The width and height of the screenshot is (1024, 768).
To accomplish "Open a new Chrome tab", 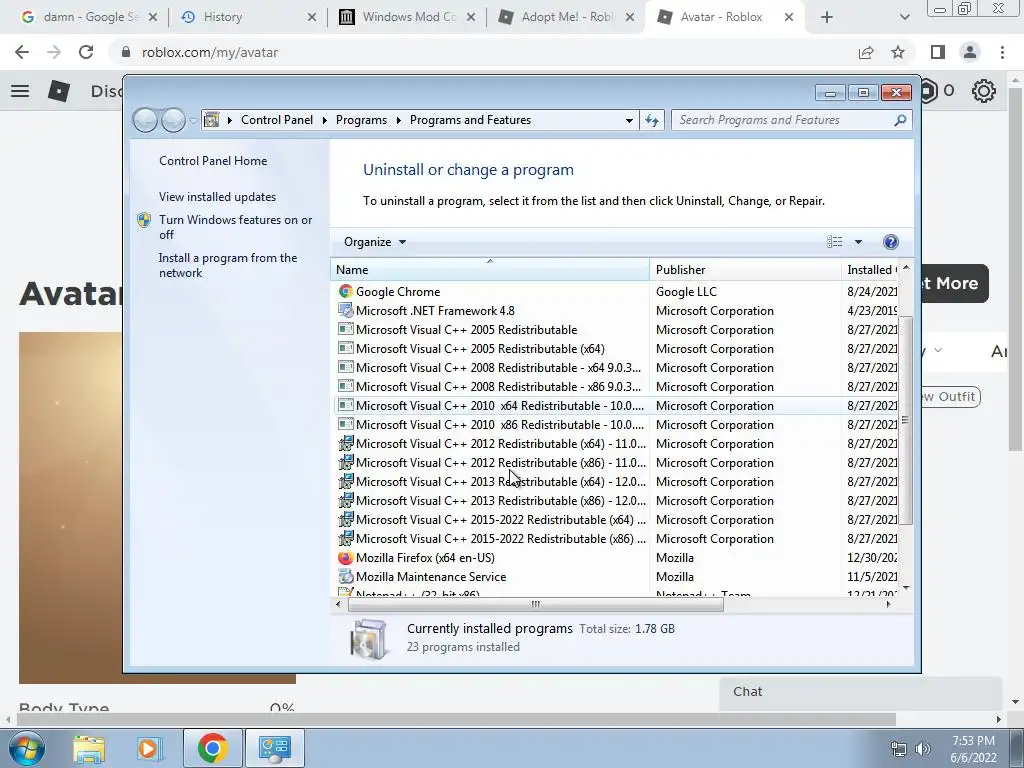I will (x=827, y=17).
